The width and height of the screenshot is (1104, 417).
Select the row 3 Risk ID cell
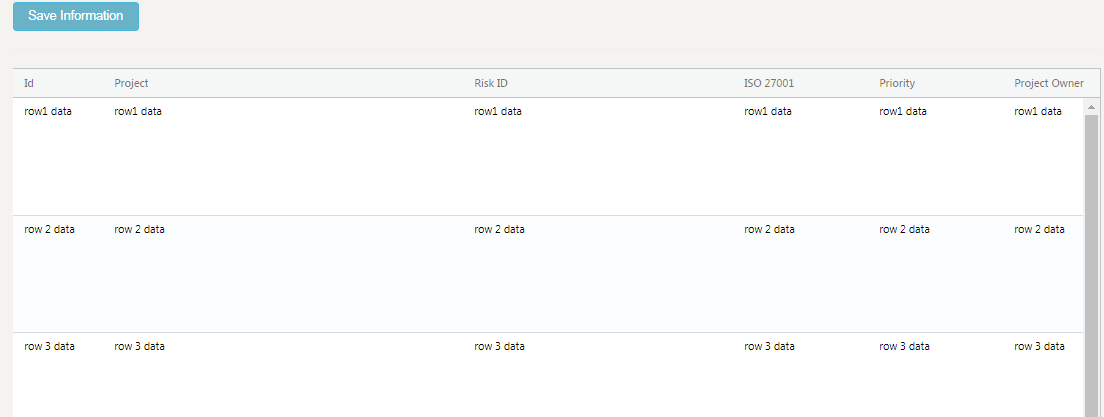point(499,346)
